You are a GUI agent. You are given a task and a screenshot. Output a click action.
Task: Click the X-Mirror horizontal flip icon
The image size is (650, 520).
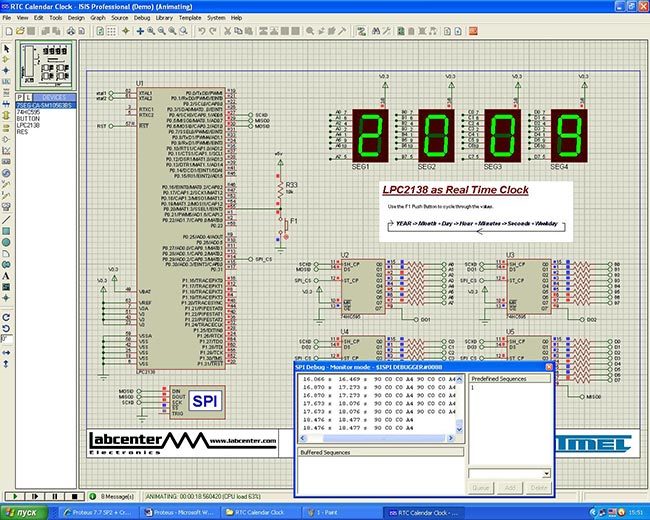[6, 352]
